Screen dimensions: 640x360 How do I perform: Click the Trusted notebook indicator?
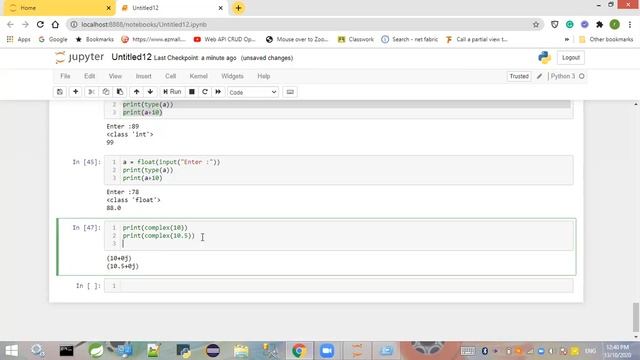click(519, 76)
